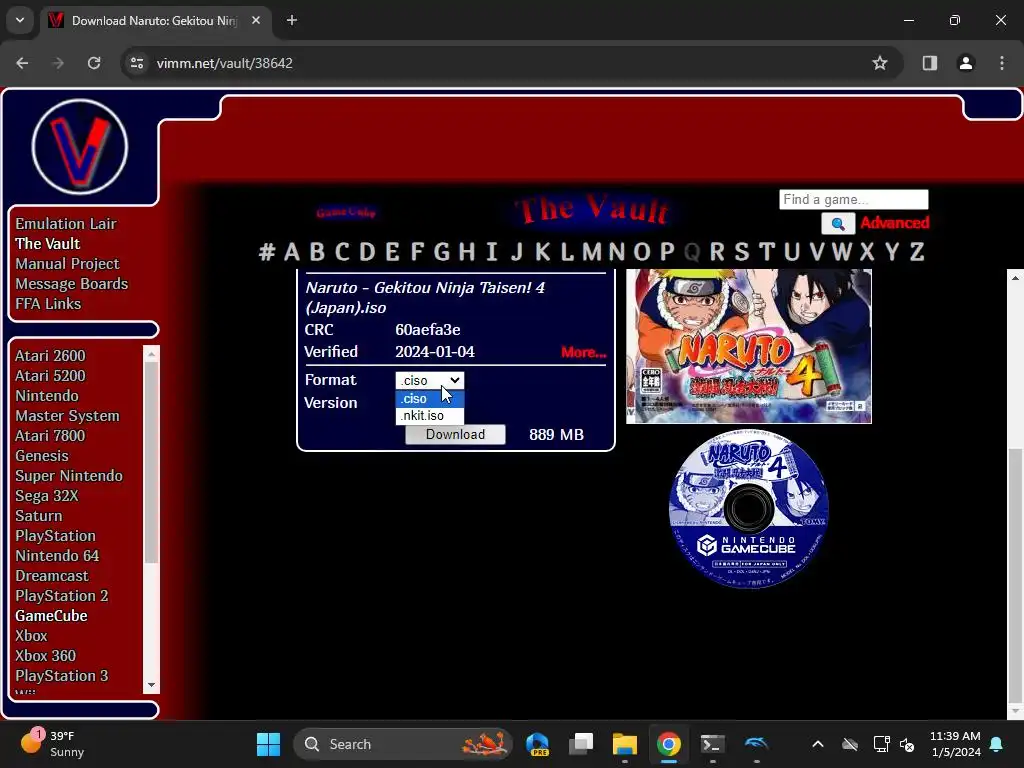The image size is (1024, 768).
Task: Click the magnifier search button
Action: click(838, 224)
